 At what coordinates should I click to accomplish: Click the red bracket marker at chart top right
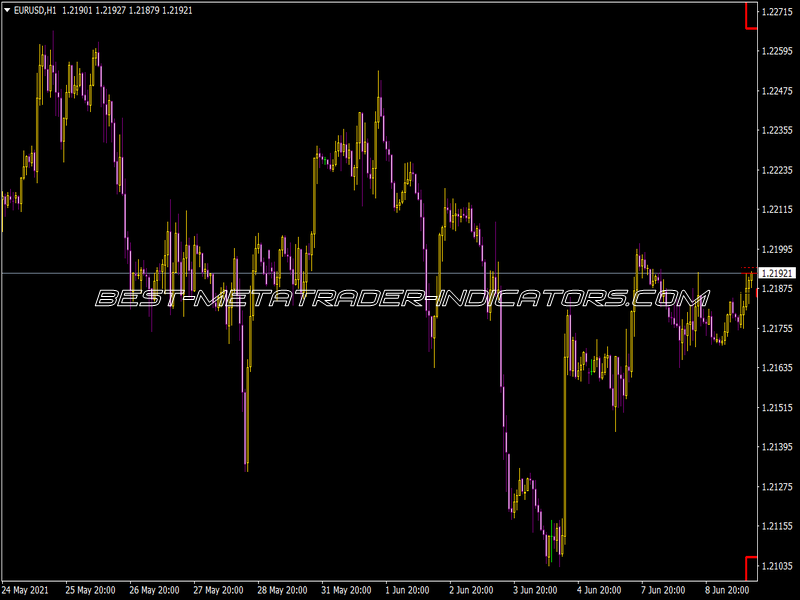point(751,16)
